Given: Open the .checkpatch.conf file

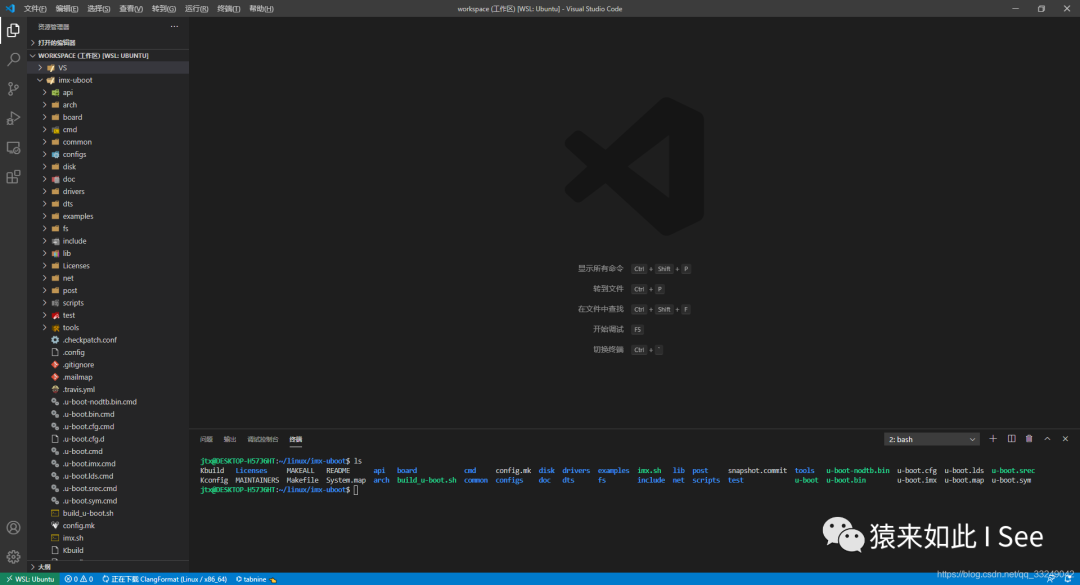Looking at the screenshot, I should [x=108, y=340].
